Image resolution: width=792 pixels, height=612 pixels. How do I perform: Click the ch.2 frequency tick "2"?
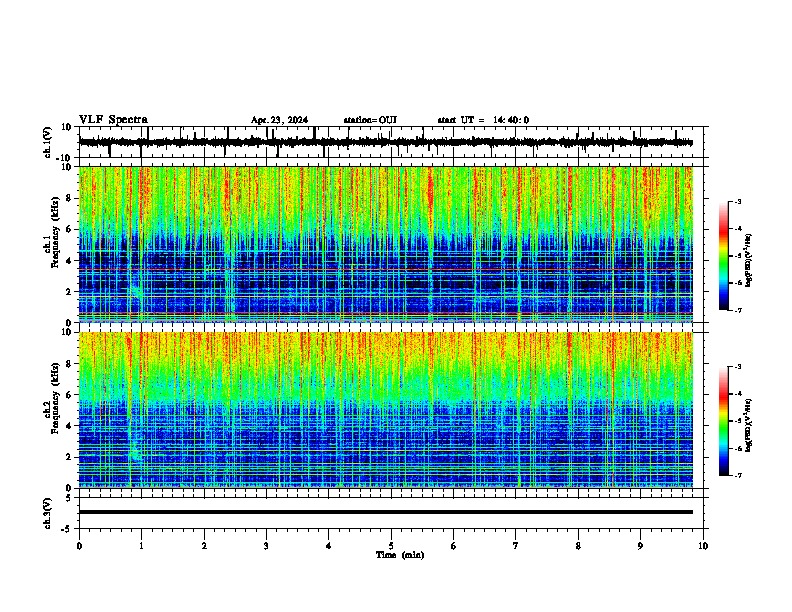click(69, 457)
